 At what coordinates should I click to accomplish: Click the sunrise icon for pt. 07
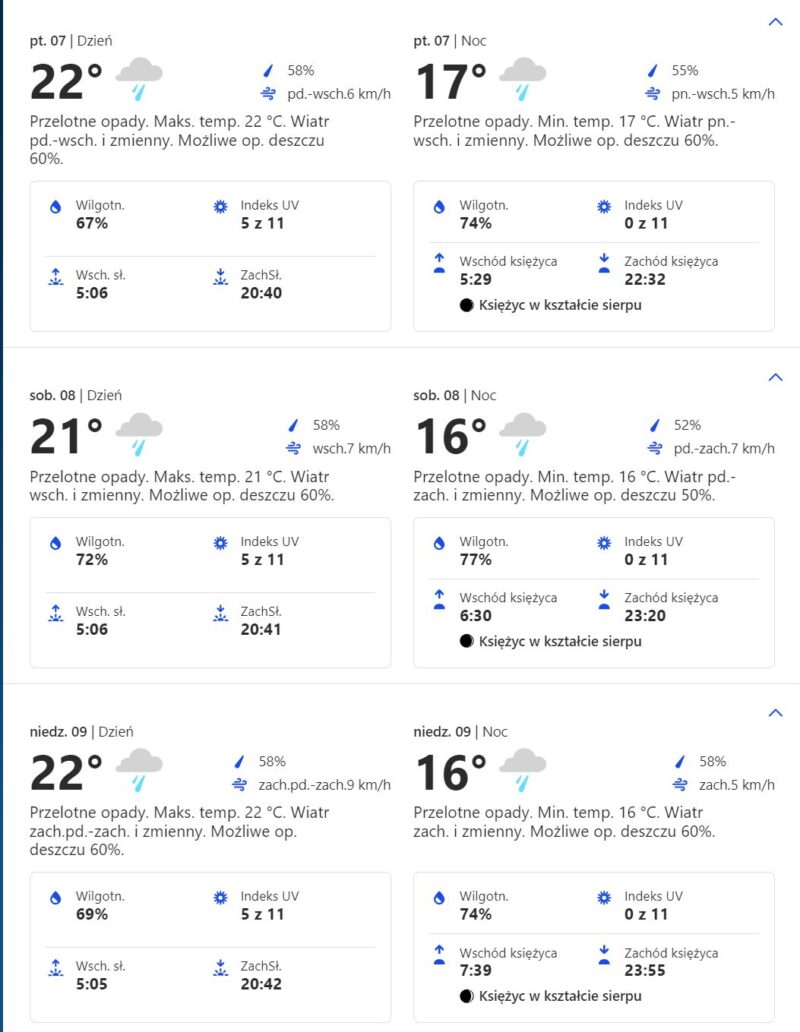point(56,277)
